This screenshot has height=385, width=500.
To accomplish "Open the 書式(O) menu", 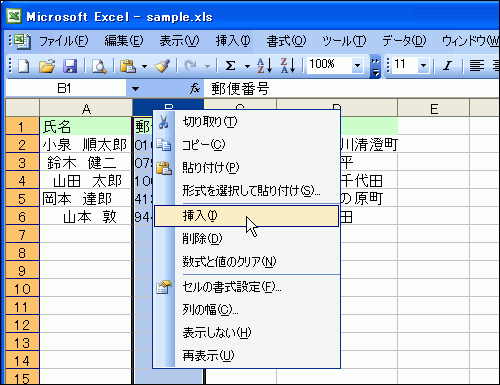I will pyautogui.click(x=286, y=41).
